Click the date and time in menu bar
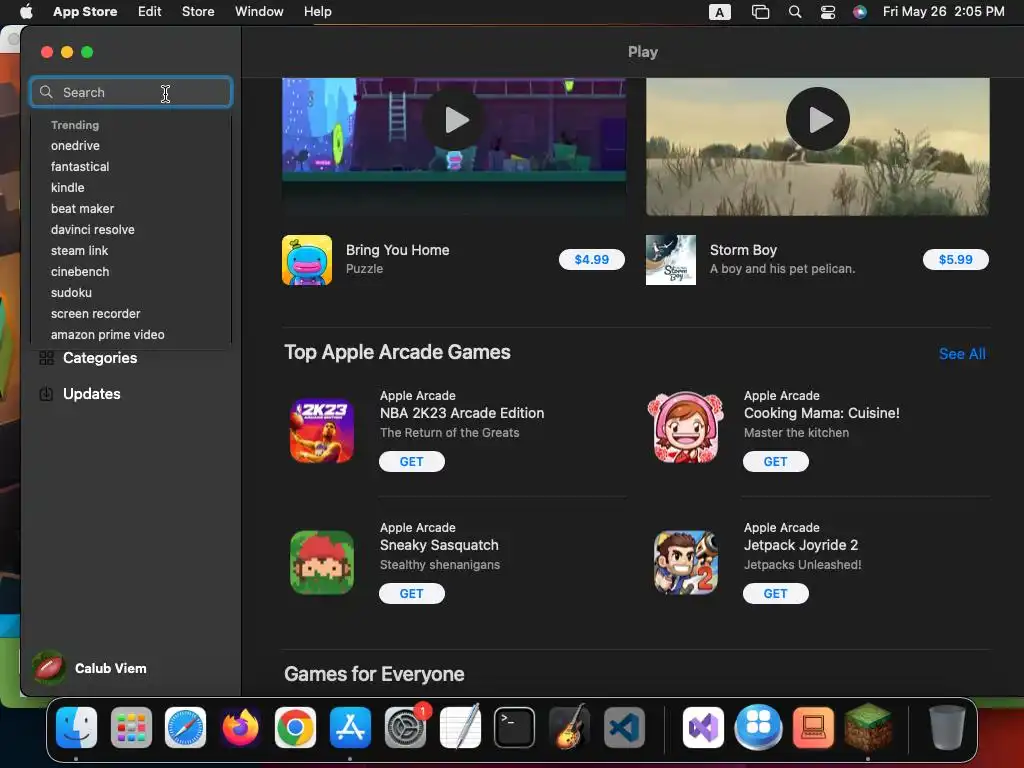 (x=944, y=12)
